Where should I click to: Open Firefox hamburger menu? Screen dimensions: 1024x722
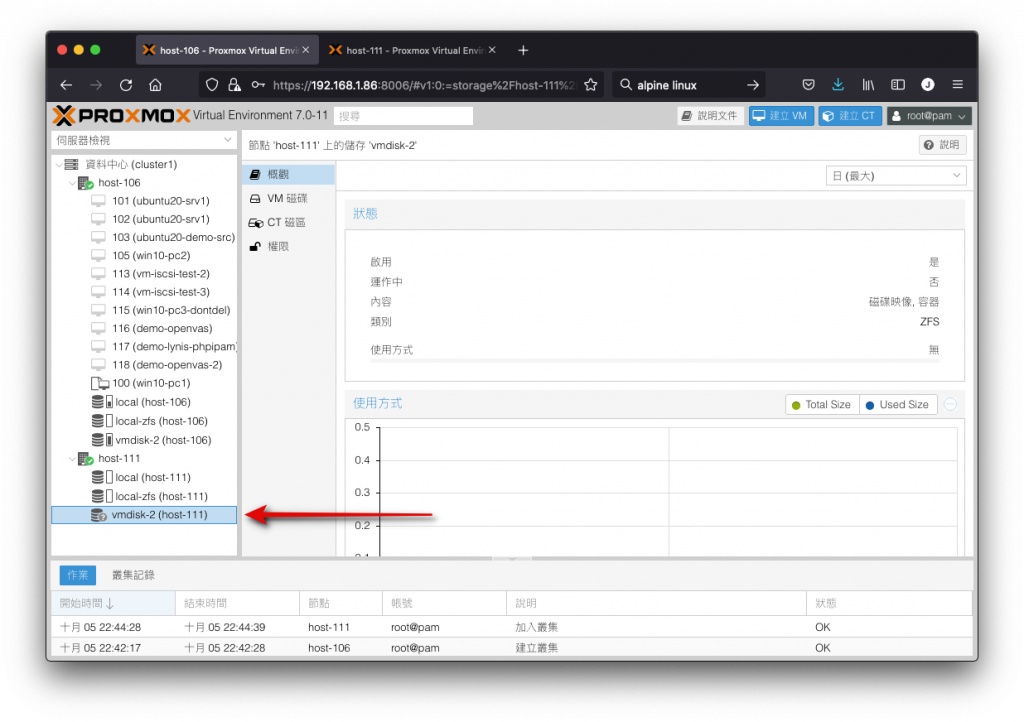coord(957,85)
